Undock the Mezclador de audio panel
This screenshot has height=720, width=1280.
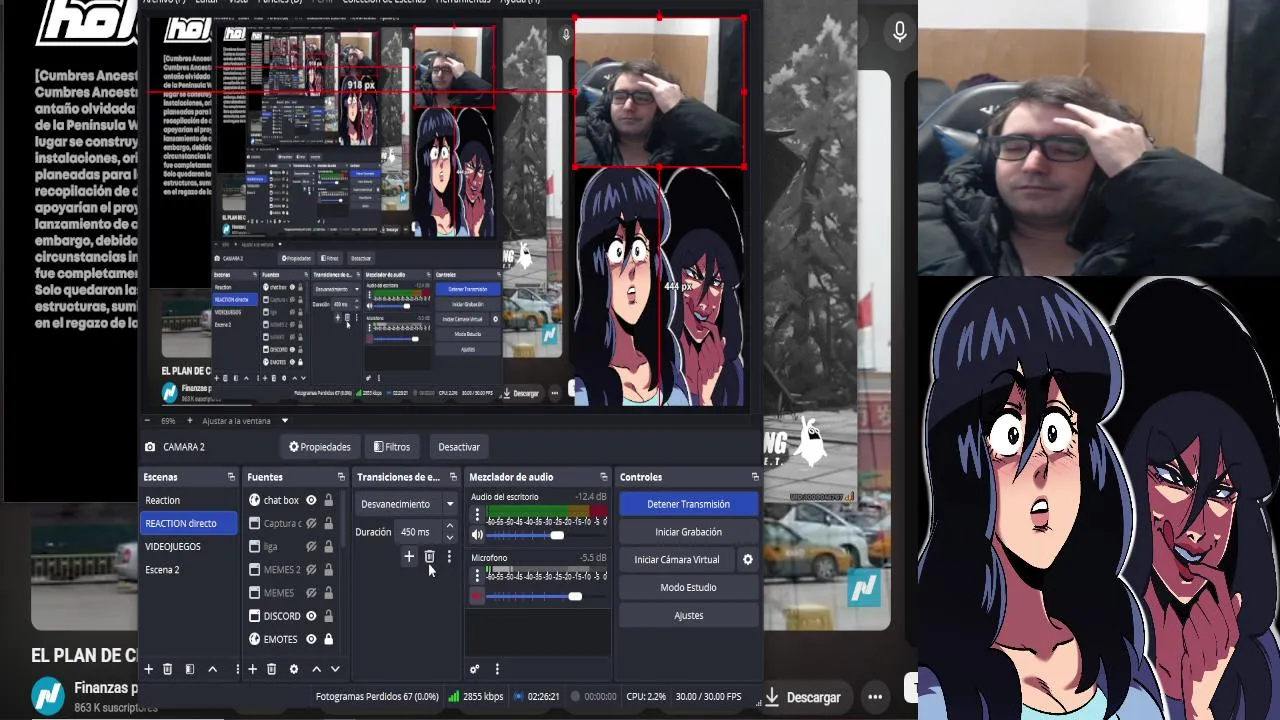(603, 477)
